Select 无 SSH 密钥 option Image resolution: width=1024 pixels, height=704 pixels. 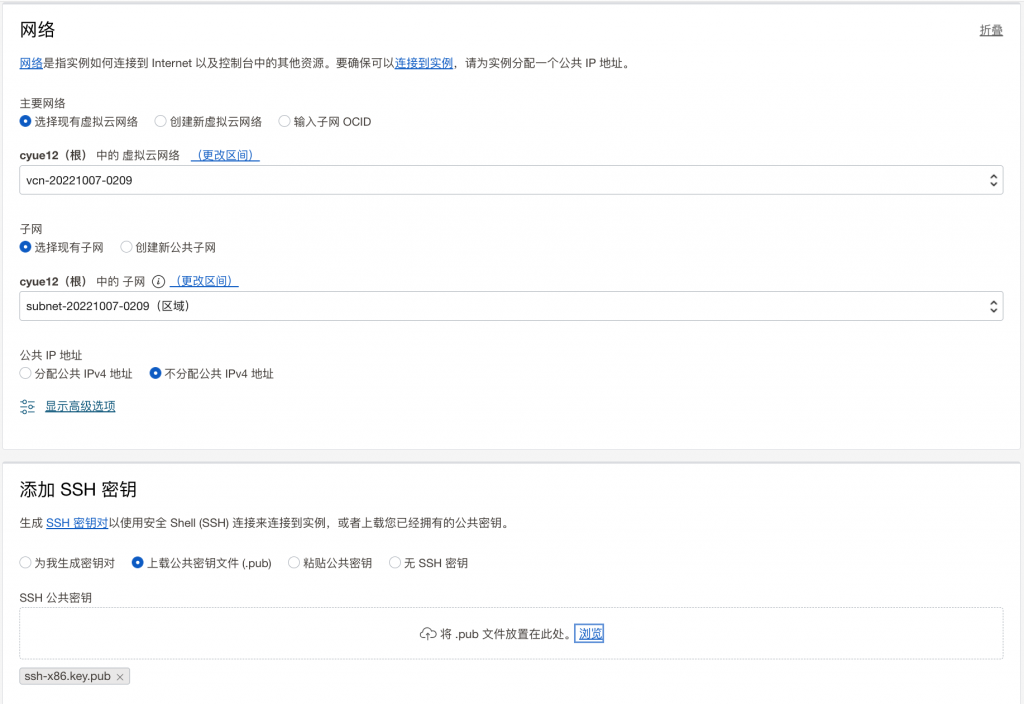(x=395, y=563)
